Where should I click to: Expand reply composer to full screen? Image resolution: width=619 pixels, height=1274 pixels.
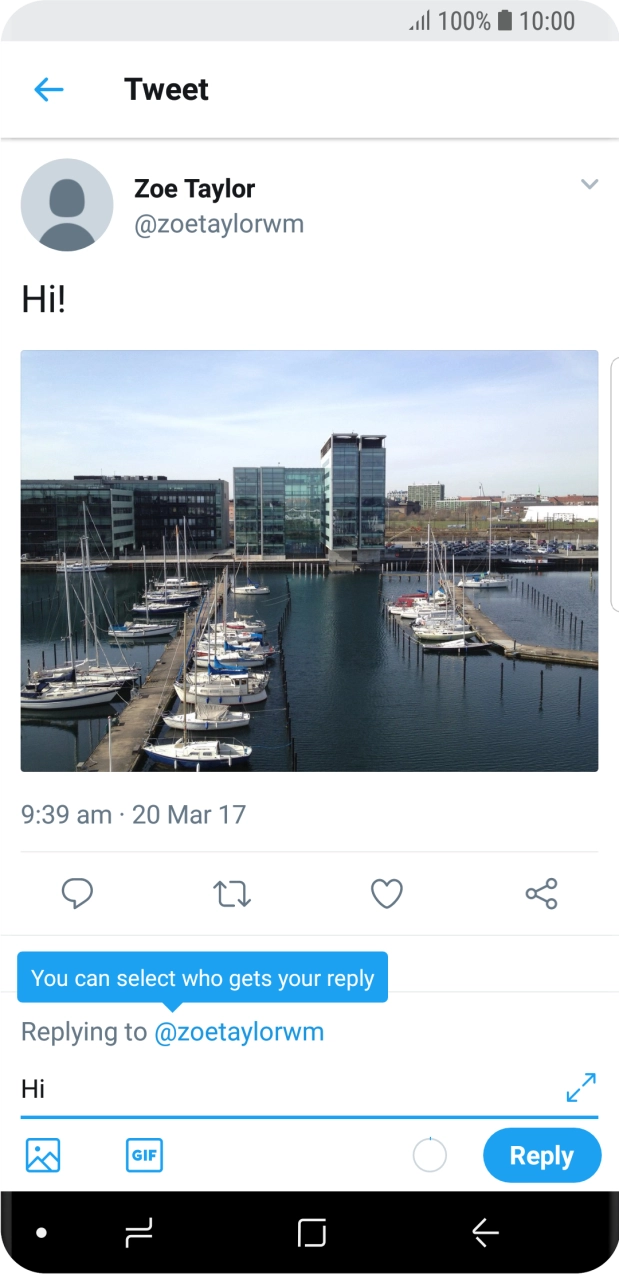point(580,1087)
